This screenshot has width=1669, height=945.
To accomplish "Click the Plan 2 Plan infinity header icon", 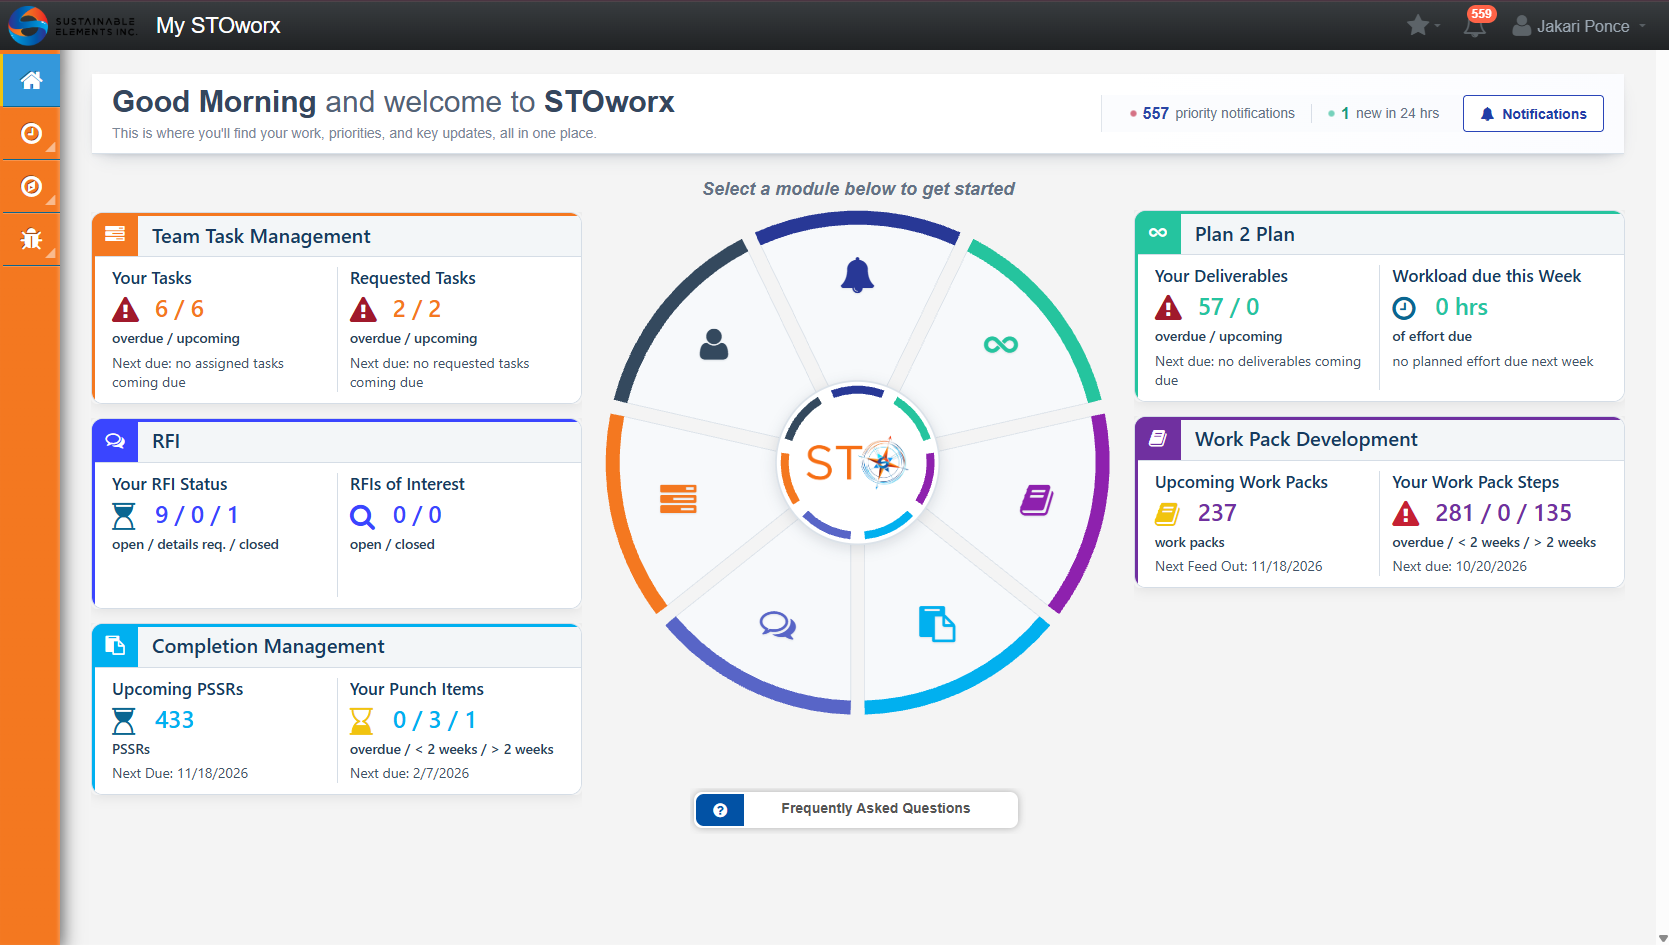I will point(1158,233).
